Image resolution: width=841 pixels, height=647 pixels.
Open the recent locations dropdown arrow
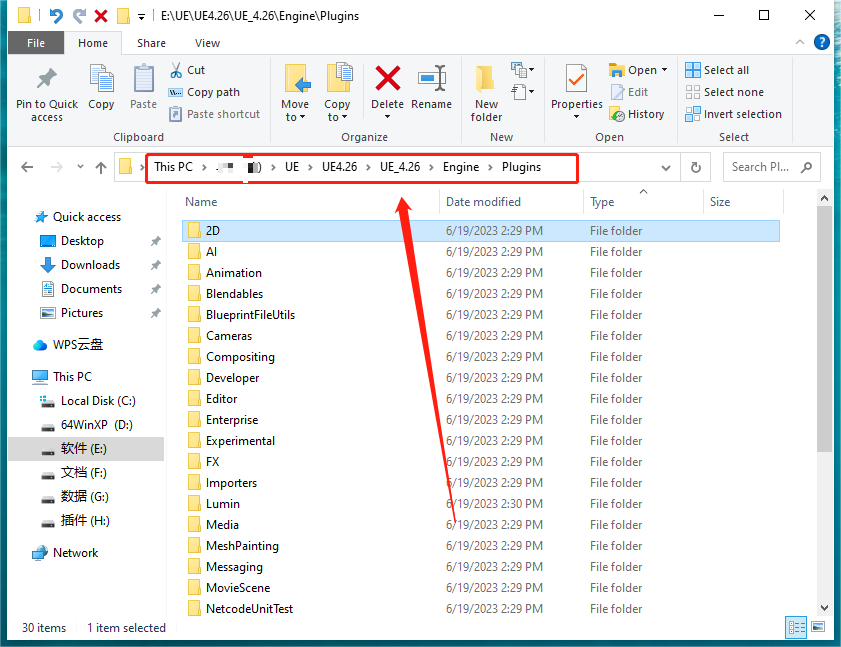pos(80,167)
